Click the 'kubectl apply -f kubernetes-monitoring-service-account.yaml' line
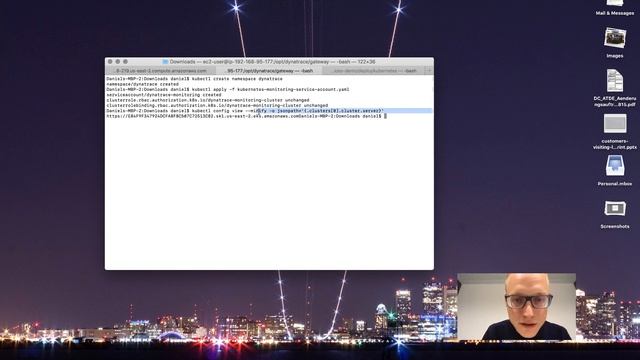The width and height of the screenshot is (640, 360). click(x=228, y=89)
